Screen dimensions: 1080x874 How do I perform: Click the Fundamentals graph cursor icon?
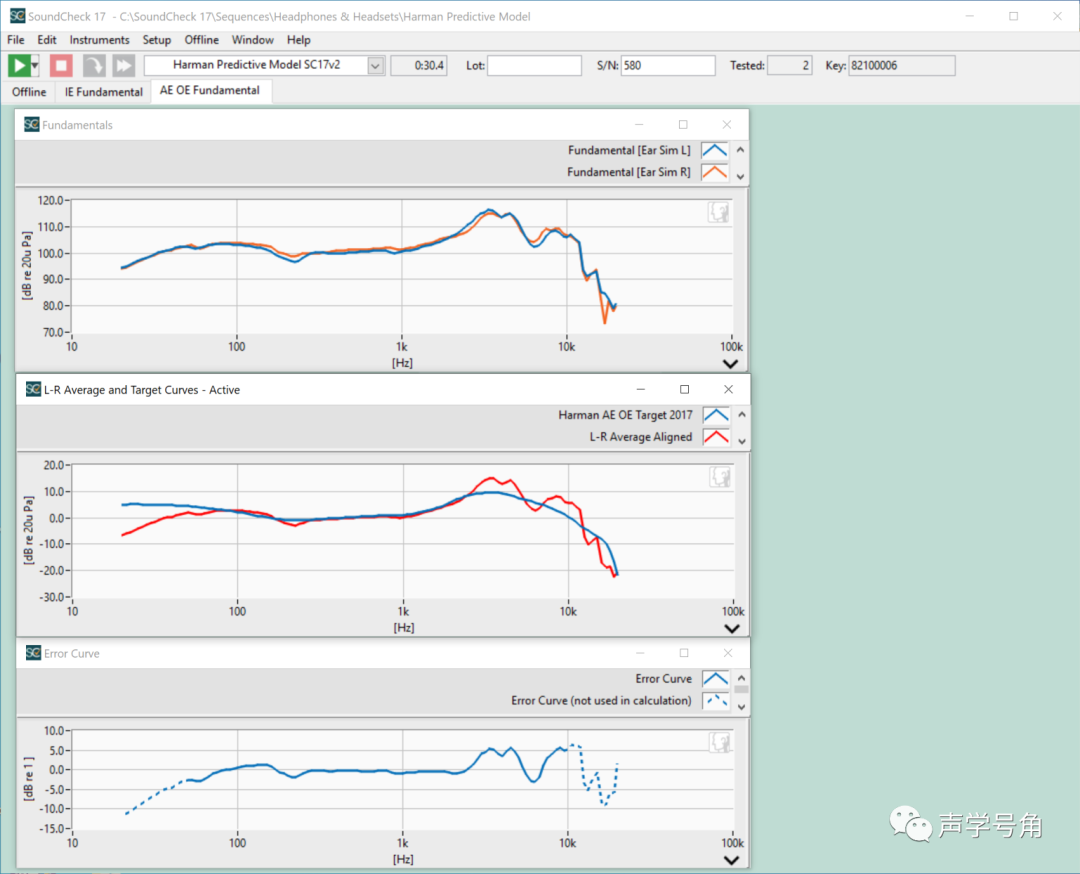pyautogui.click(x=718, y=213)
